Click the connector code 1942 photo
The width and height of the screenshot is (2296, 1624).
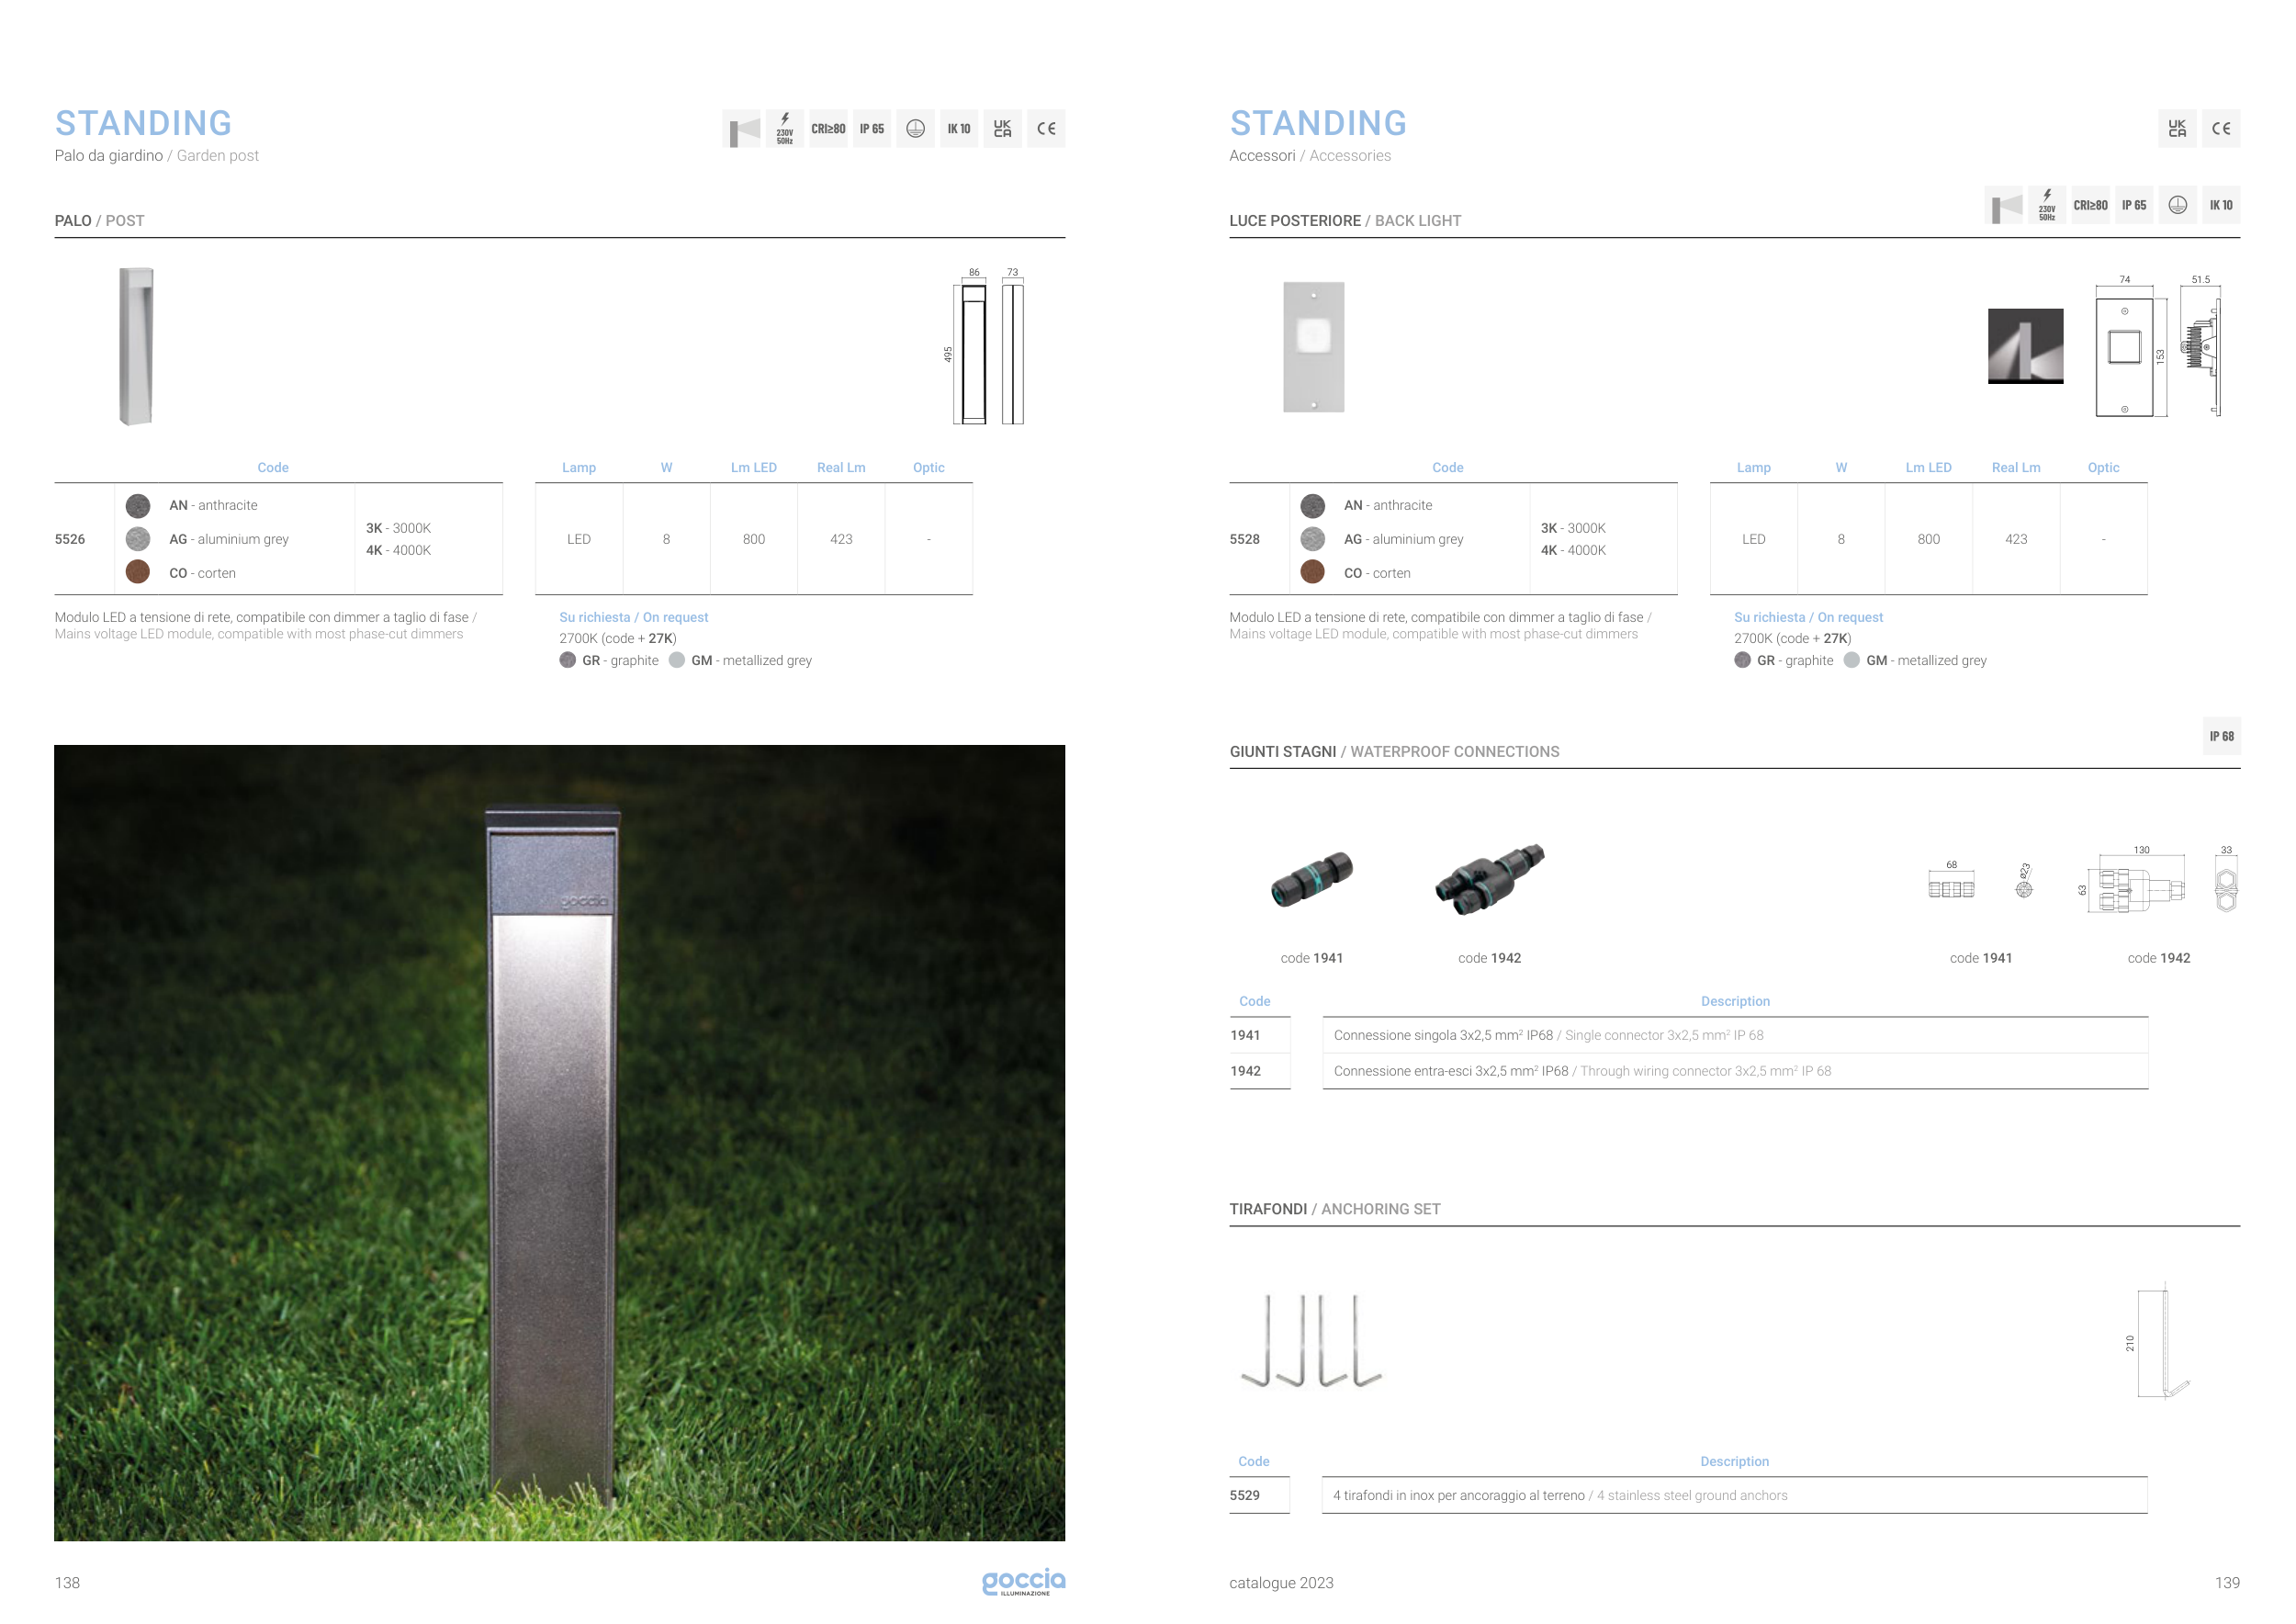[1489, 878]
